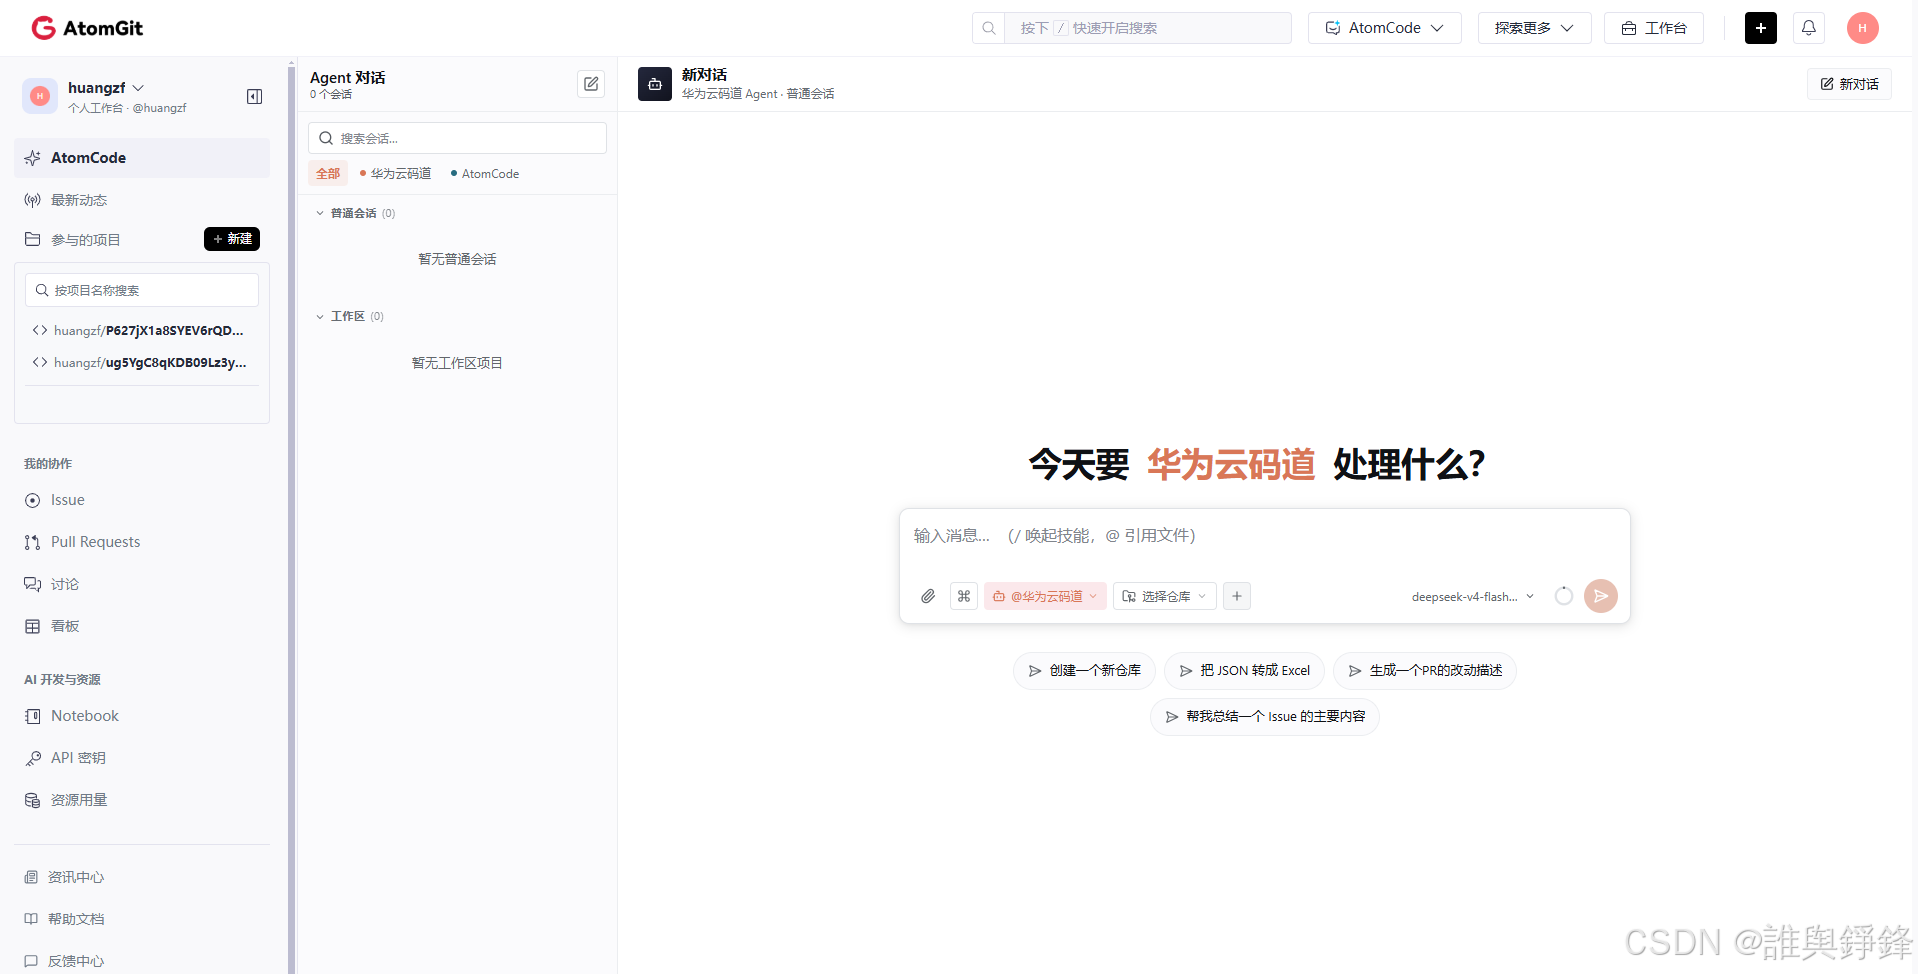Click 新对话 button at top right
The height and width of the screenshot is (974, 1918).
point(1849,84)
